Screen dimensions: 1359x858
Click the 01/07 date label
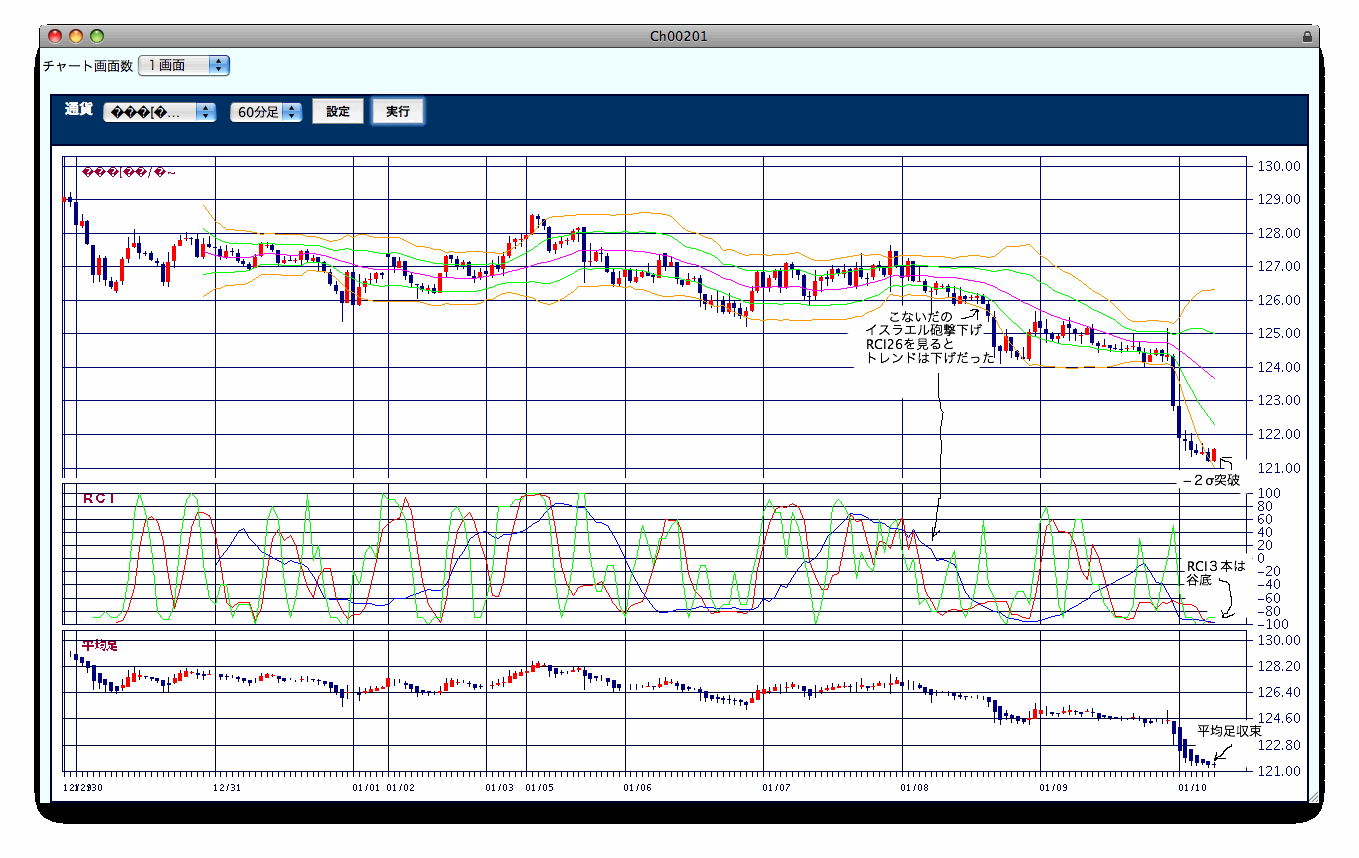[777, 788]
